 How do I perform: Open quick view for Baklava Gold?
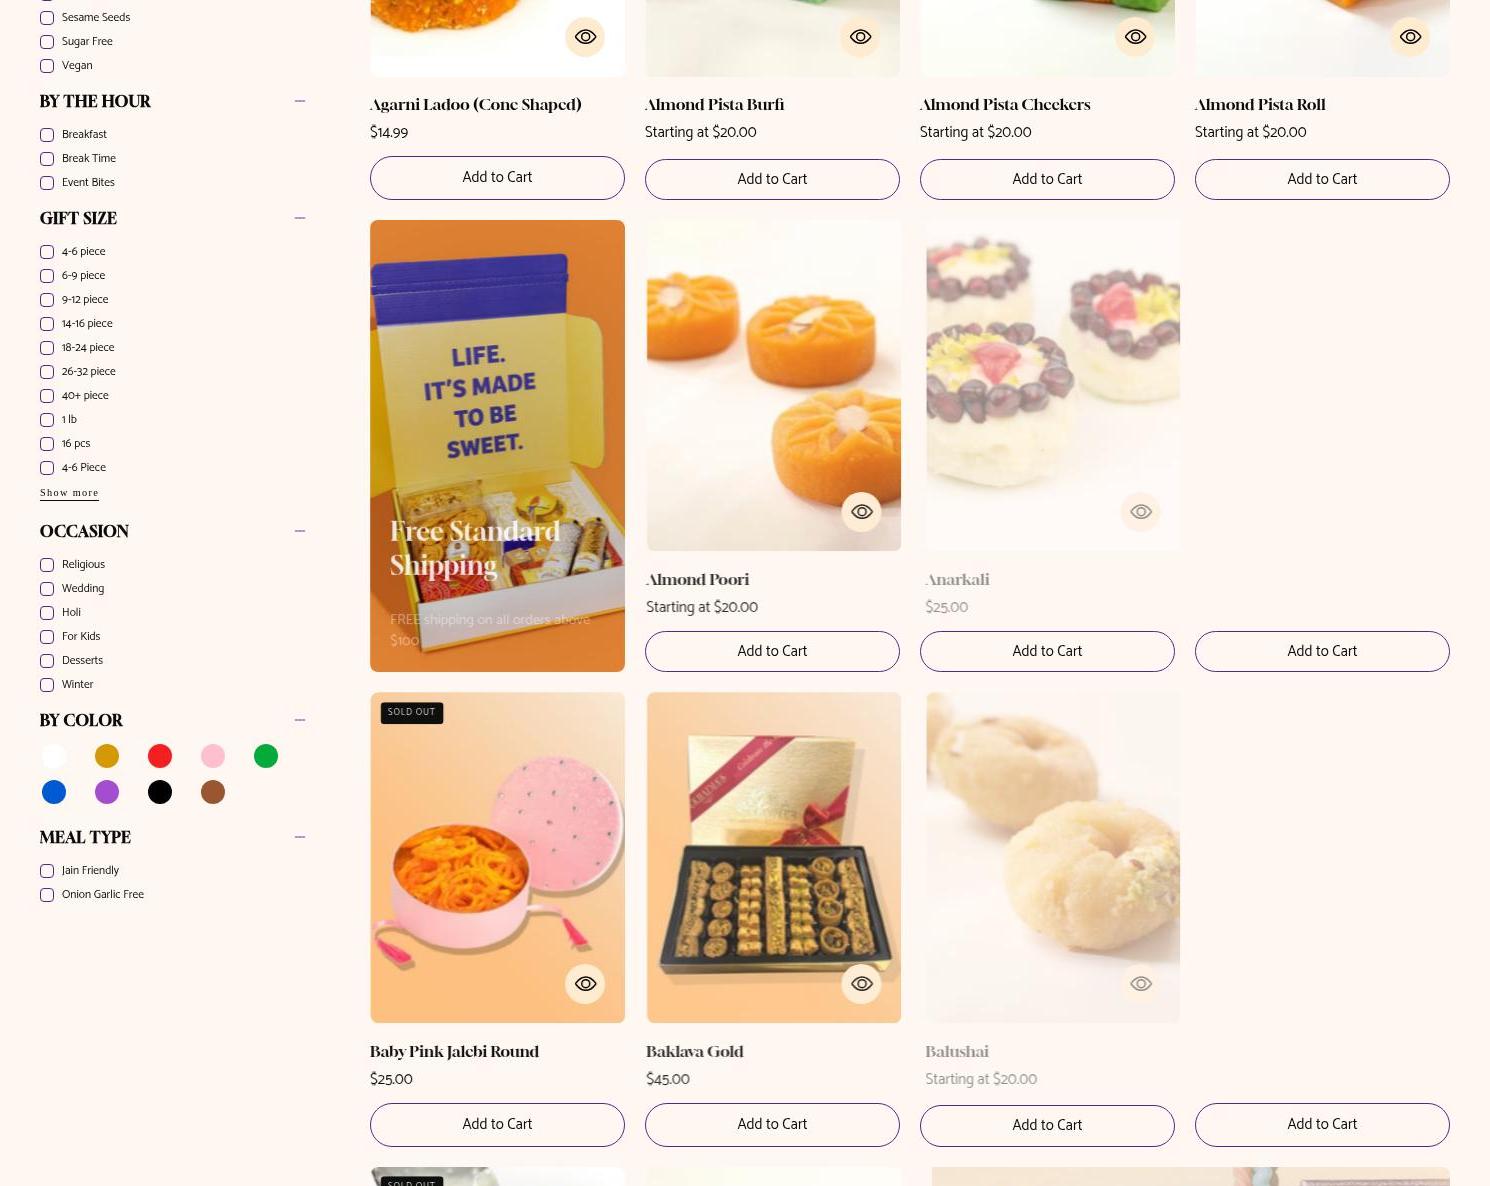point(861,984)
